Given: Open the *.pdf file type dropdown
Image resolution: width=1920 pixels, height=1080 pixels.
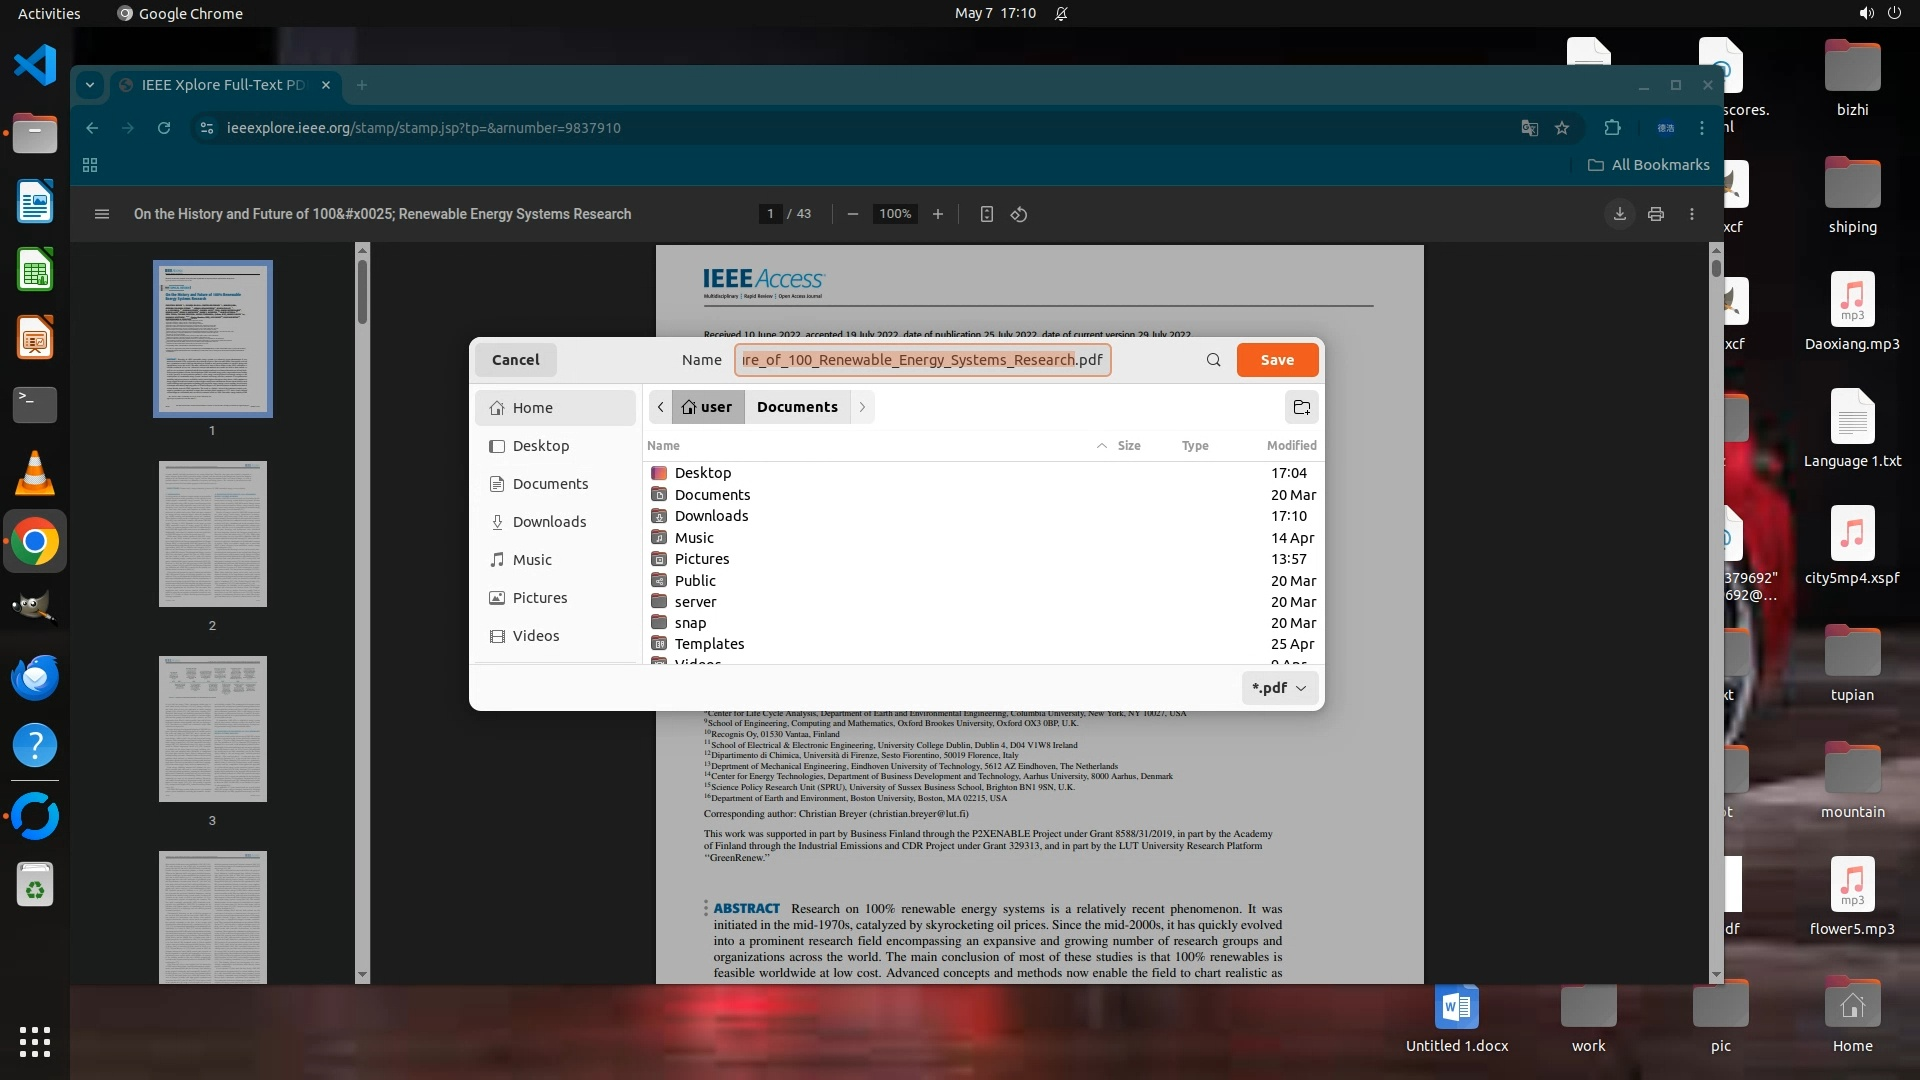Looking at the screenshot, I should point(1279,688).
